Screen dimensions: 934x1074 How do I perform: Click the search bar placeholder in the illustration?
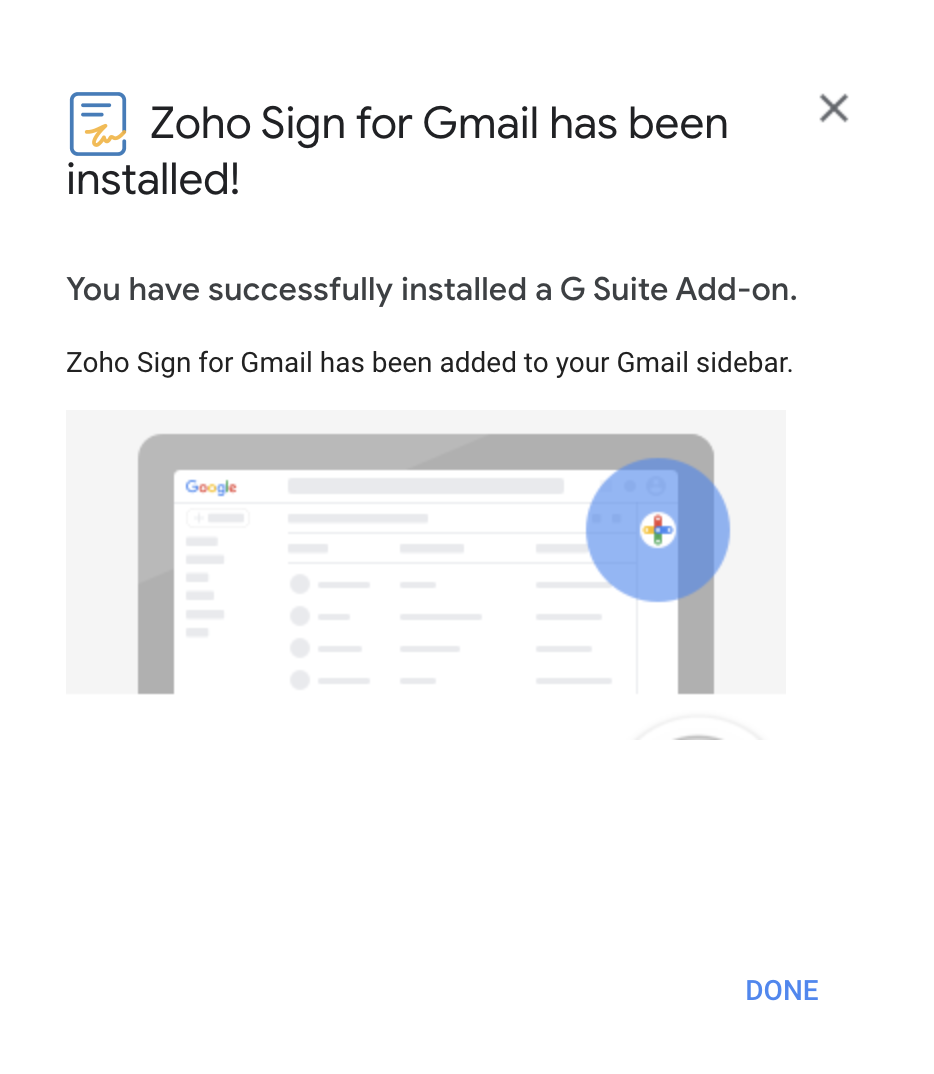425,487
